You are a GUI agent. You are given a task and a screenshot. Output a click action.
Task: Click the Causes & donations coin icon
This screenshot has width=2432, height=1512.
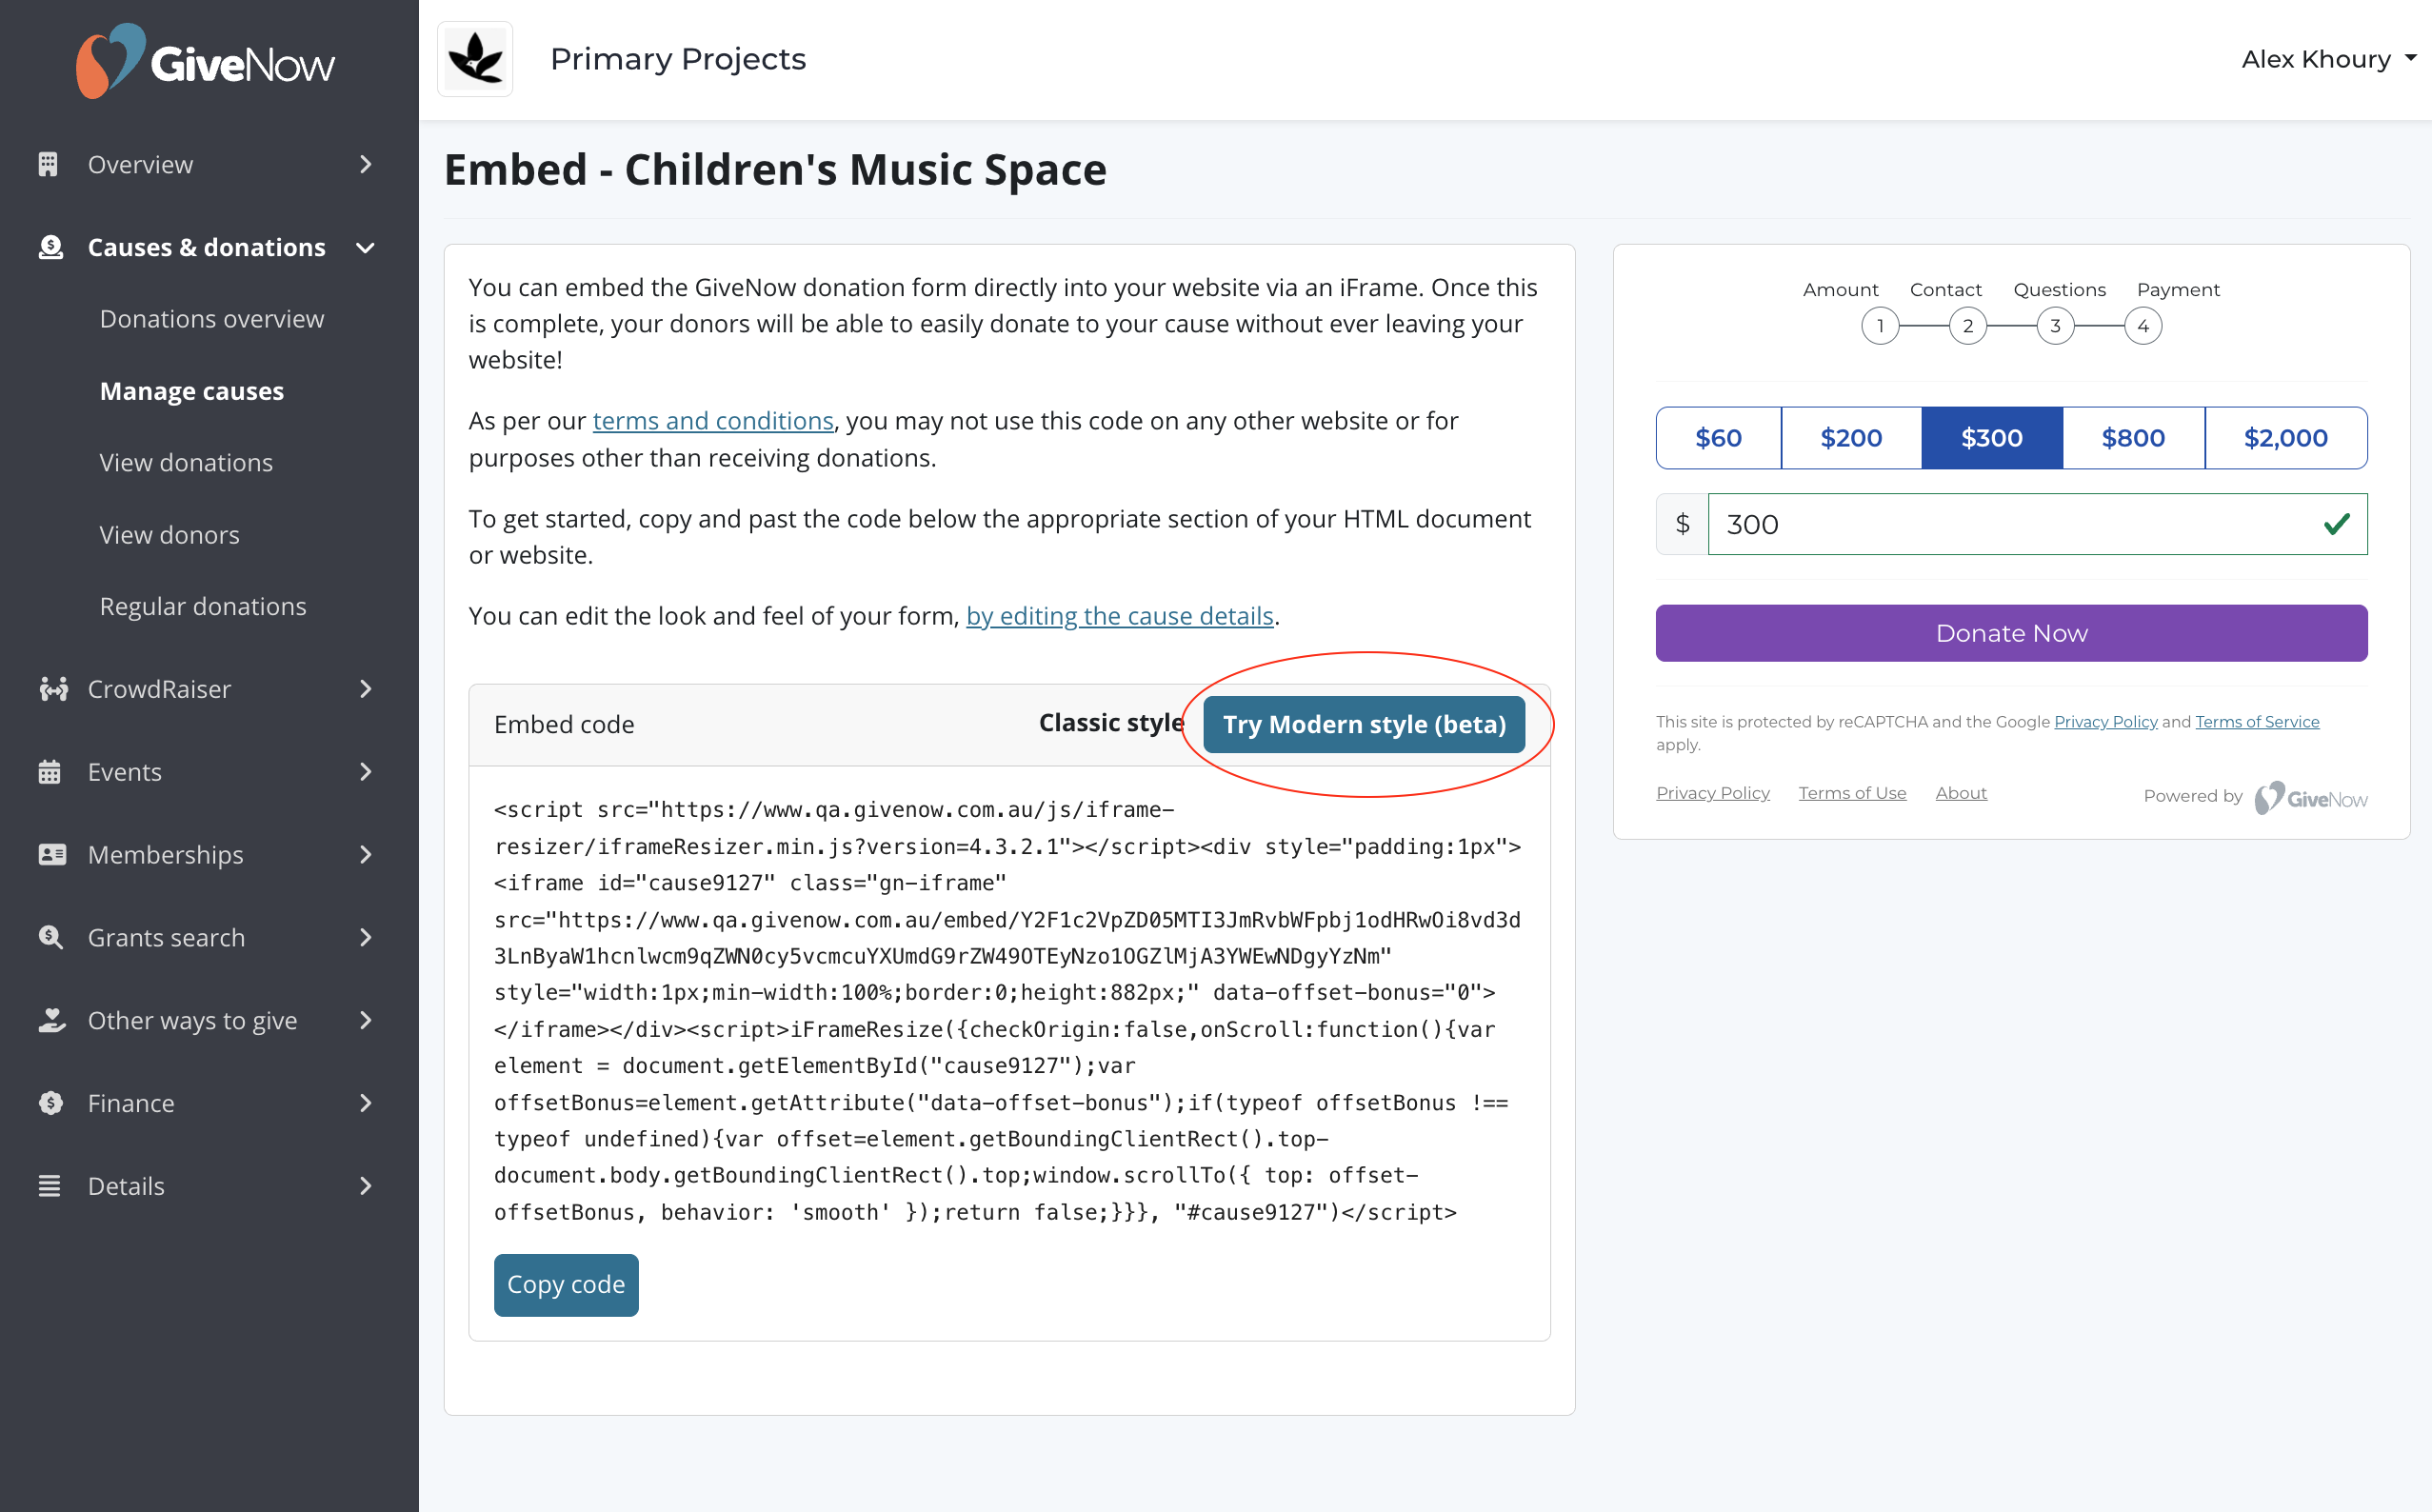[x=51, y=247]
